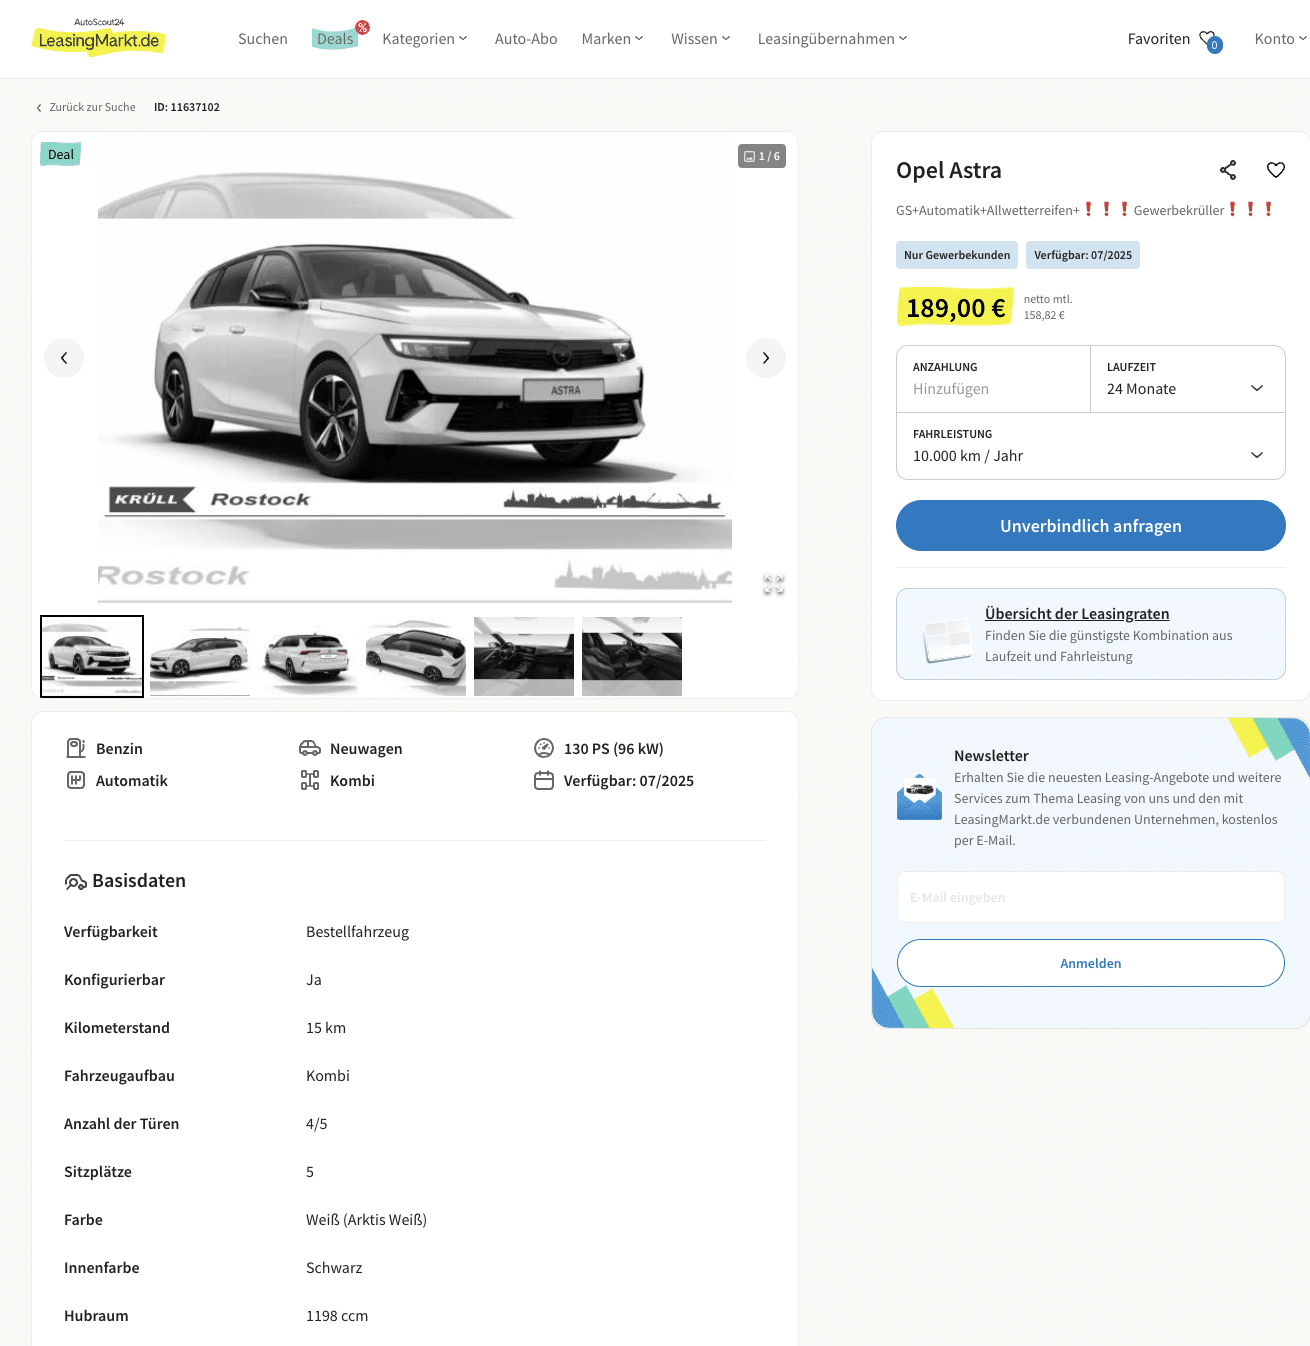Click the ID: 11637102 text
Viewport: 1310px width, 1346px height.
click(x=187, y=107)
